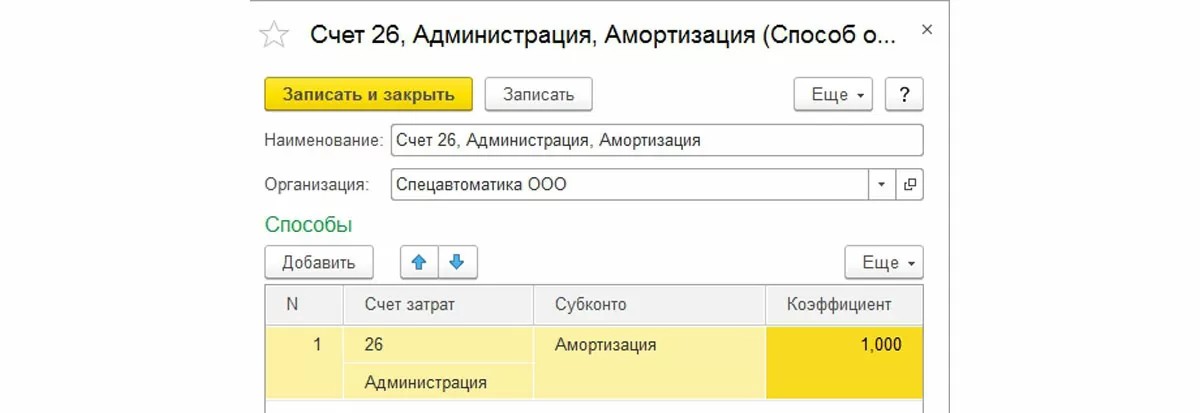Viewport: 1200px width, 413px height.
Task: Expand the Организация dropdown list
Action: click(x=882, y=185)
